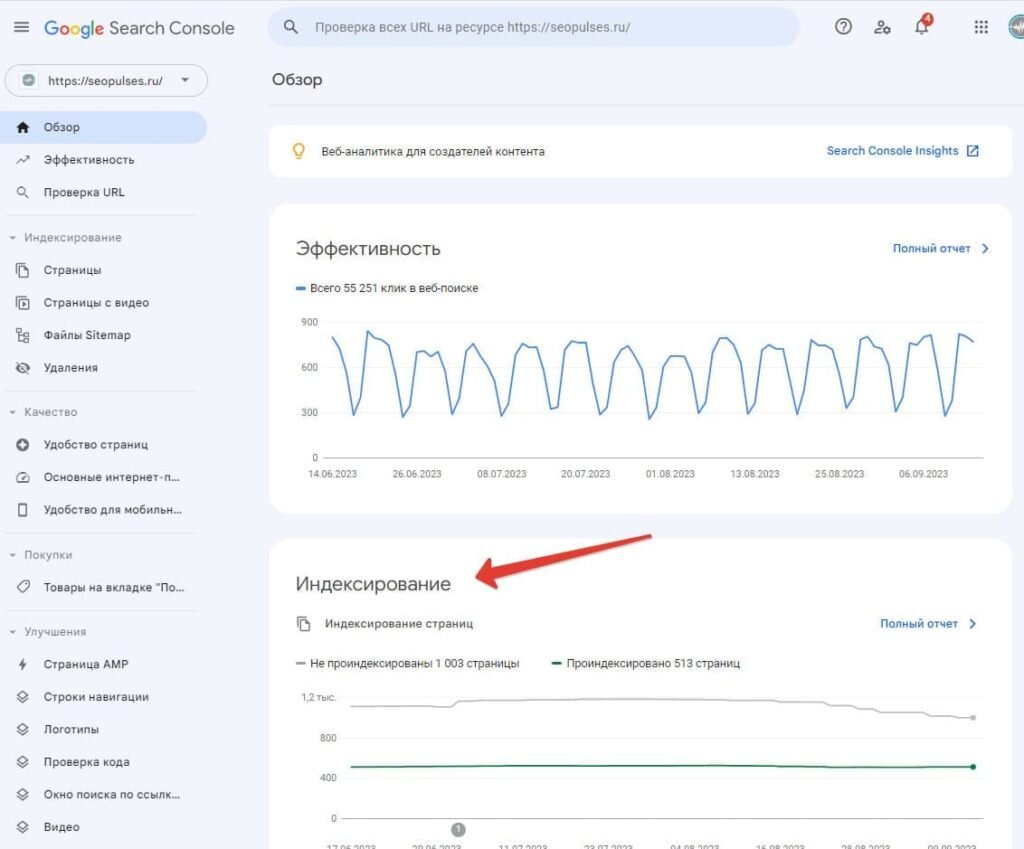Click the Google Search Console logo
The width and height of the screenshot is (1024, 849).
point(138,28)
